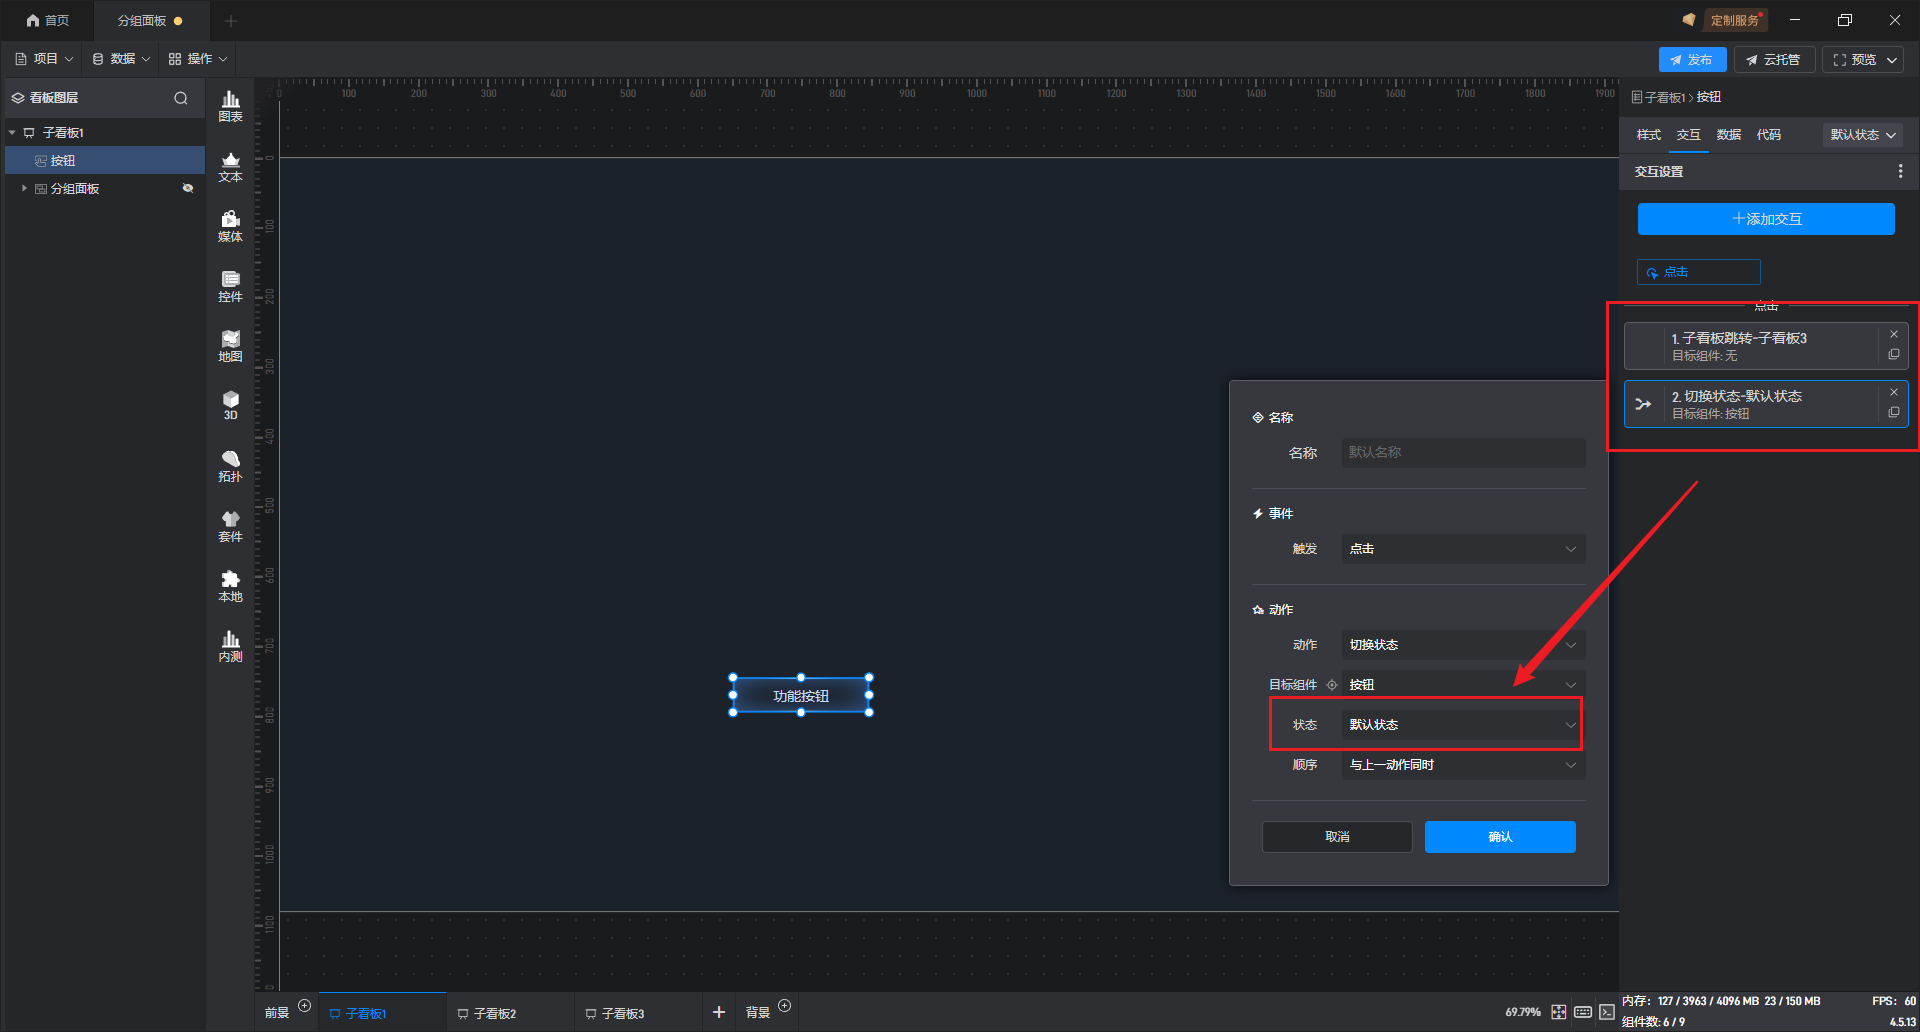The width and height of the screenshot is (1920, 1032).
Task: Open the 3D component panel
Action: tap(230, 405)
